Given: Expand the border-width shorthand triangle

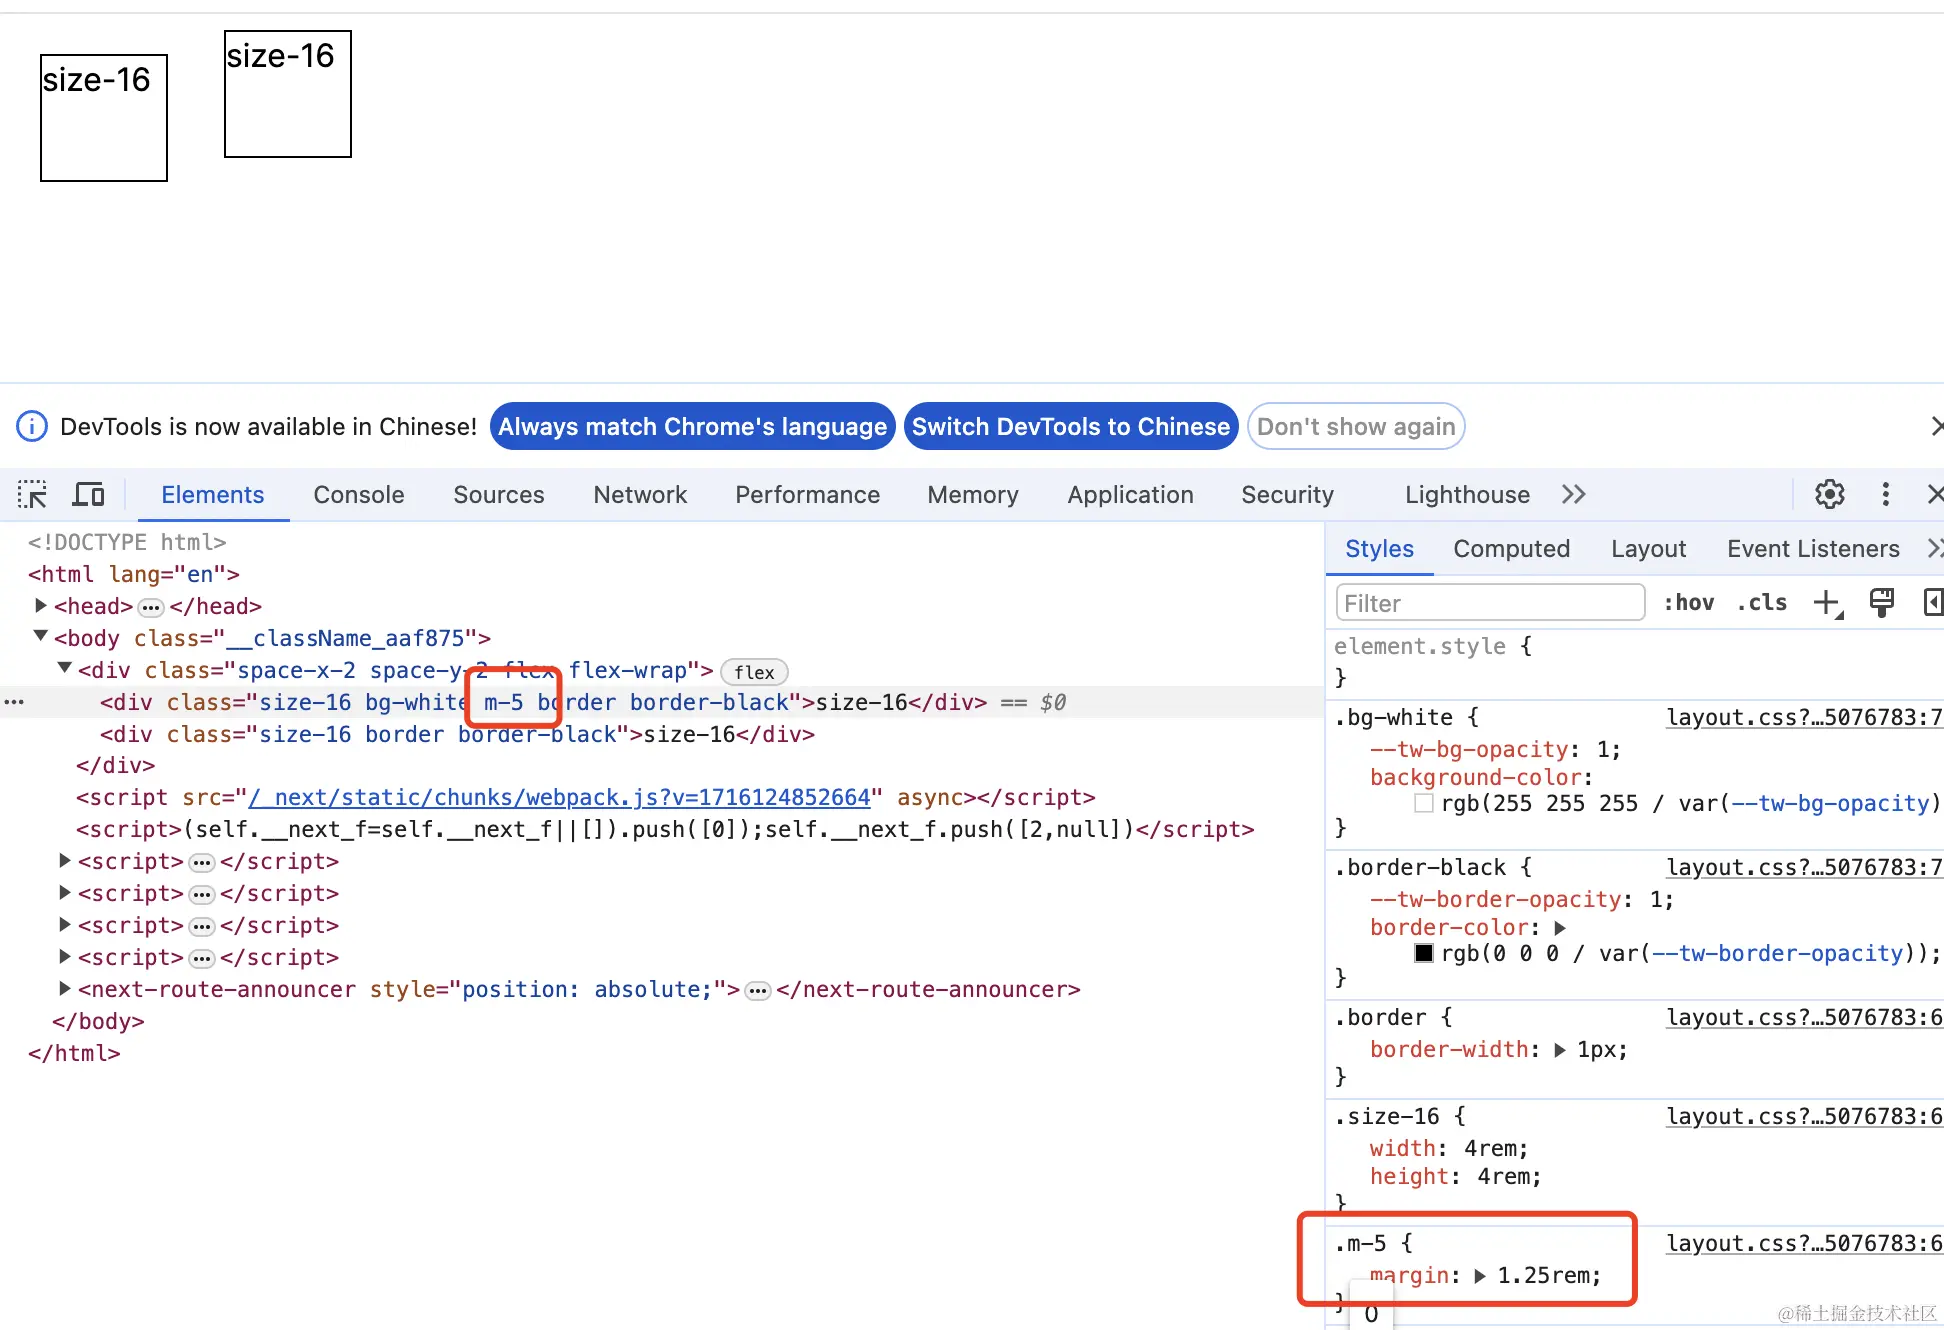Looking at the screenshot, I should pyautogui.click(x=1560, y=1050).
